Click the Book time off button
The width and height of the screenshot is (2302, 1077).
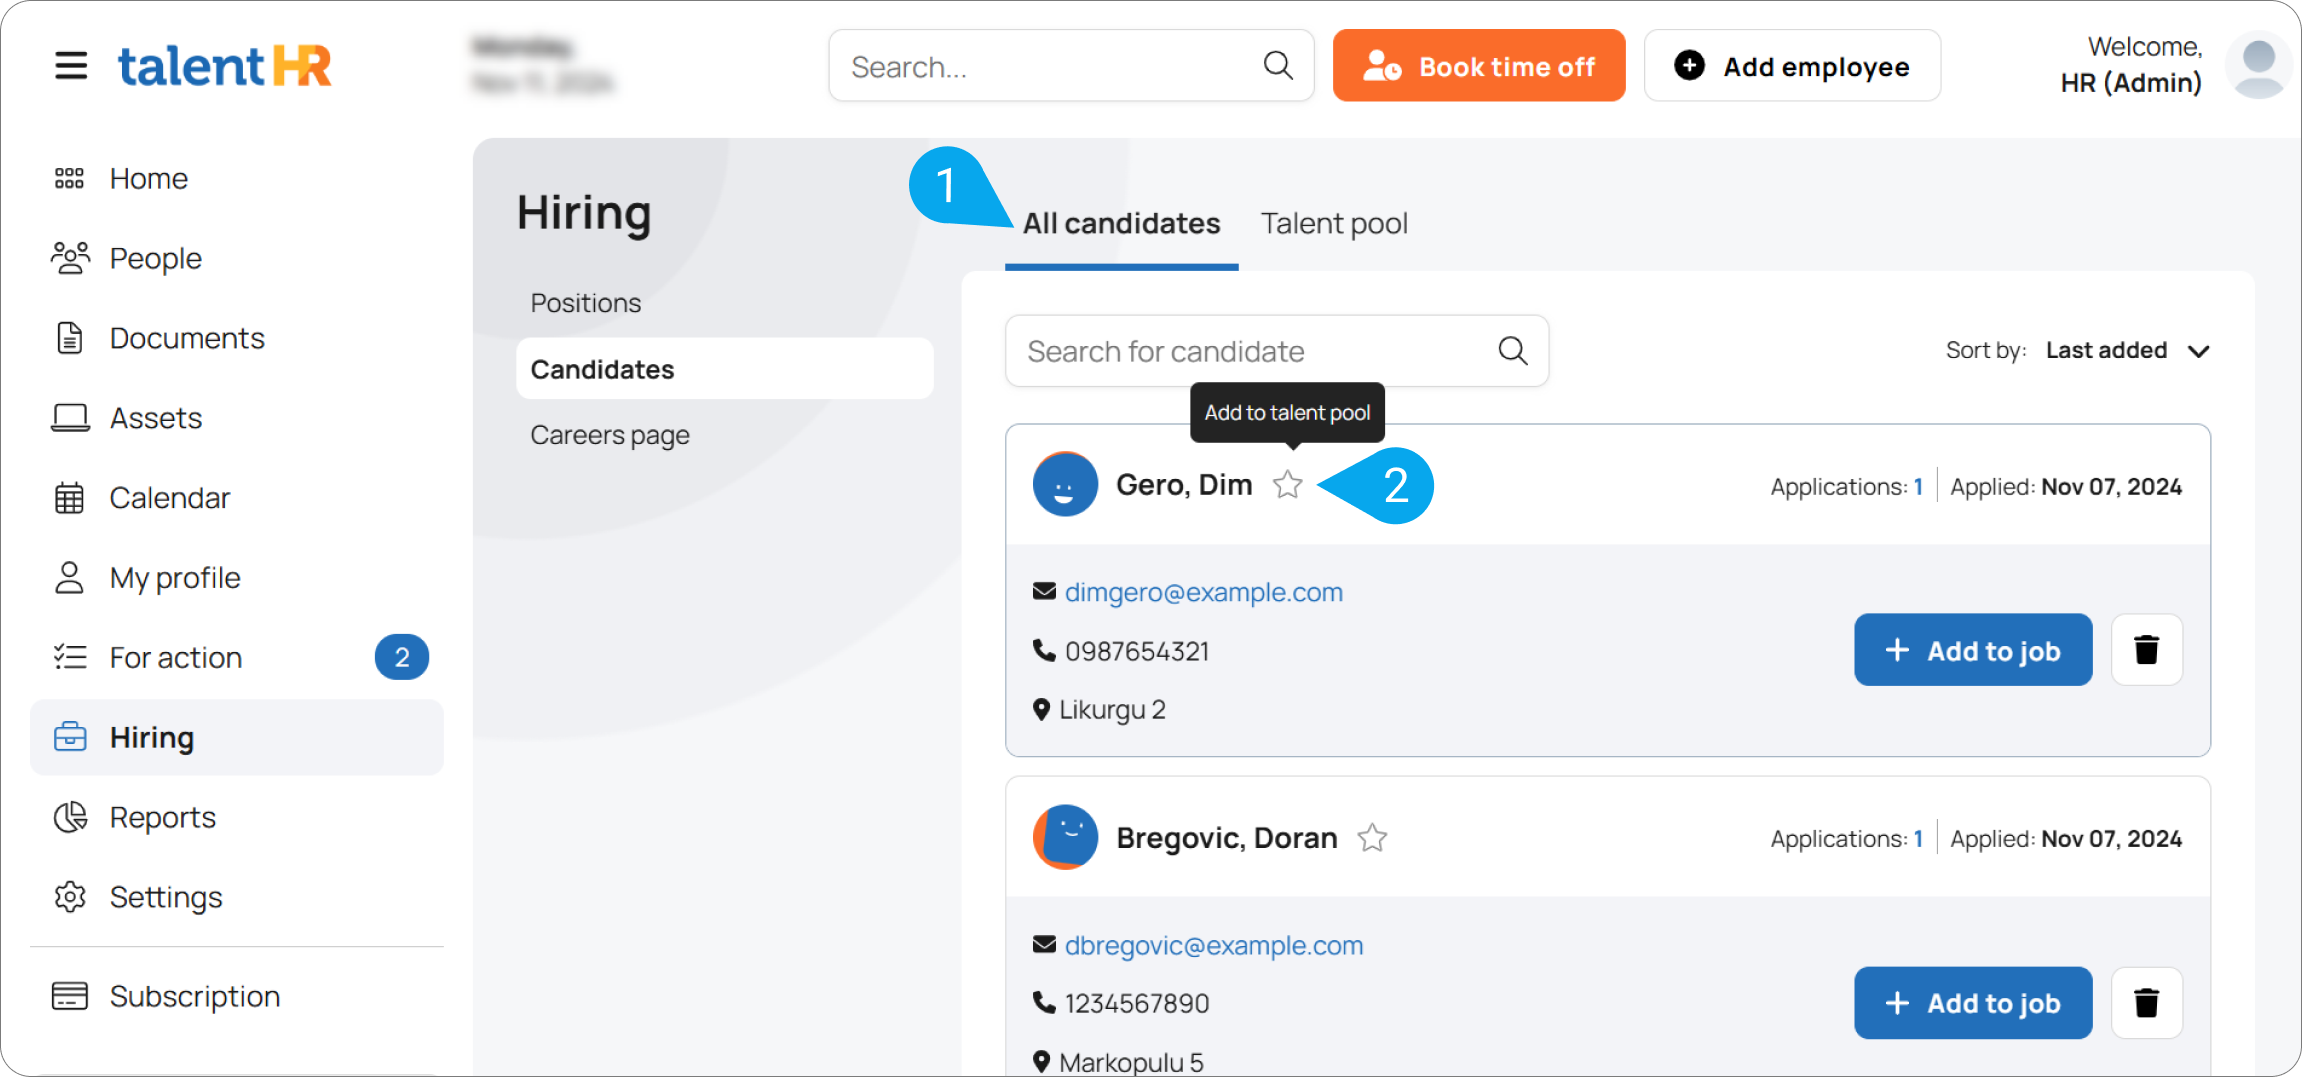tap(1478, 66)
